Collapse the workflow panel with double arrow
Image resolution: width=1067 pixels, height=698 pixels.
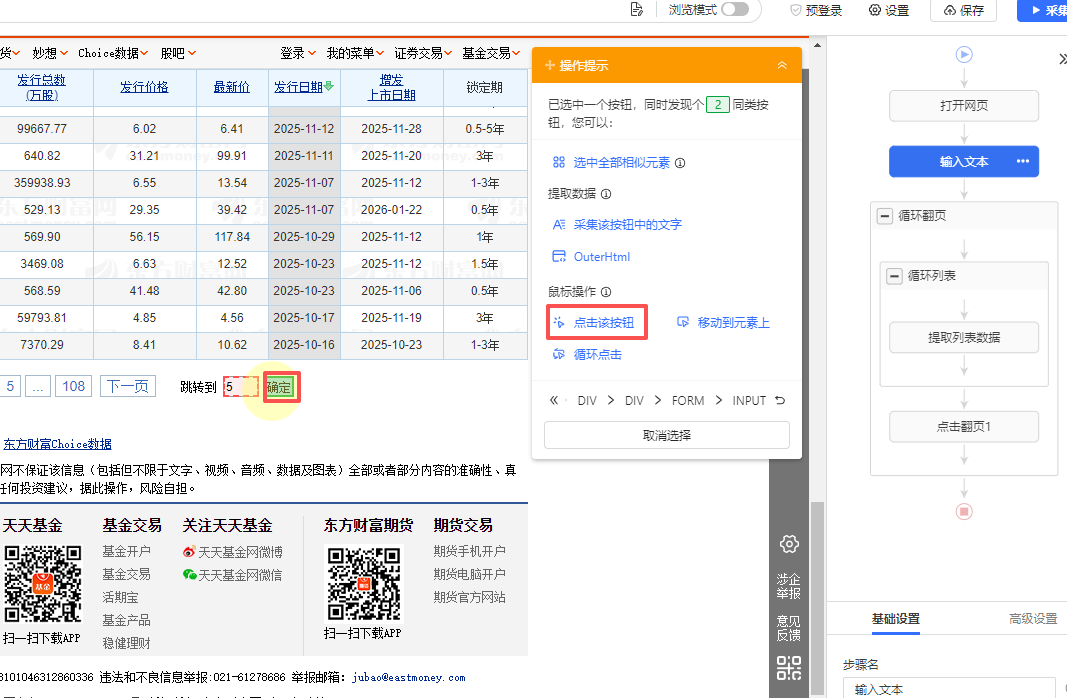[1062, 59]
